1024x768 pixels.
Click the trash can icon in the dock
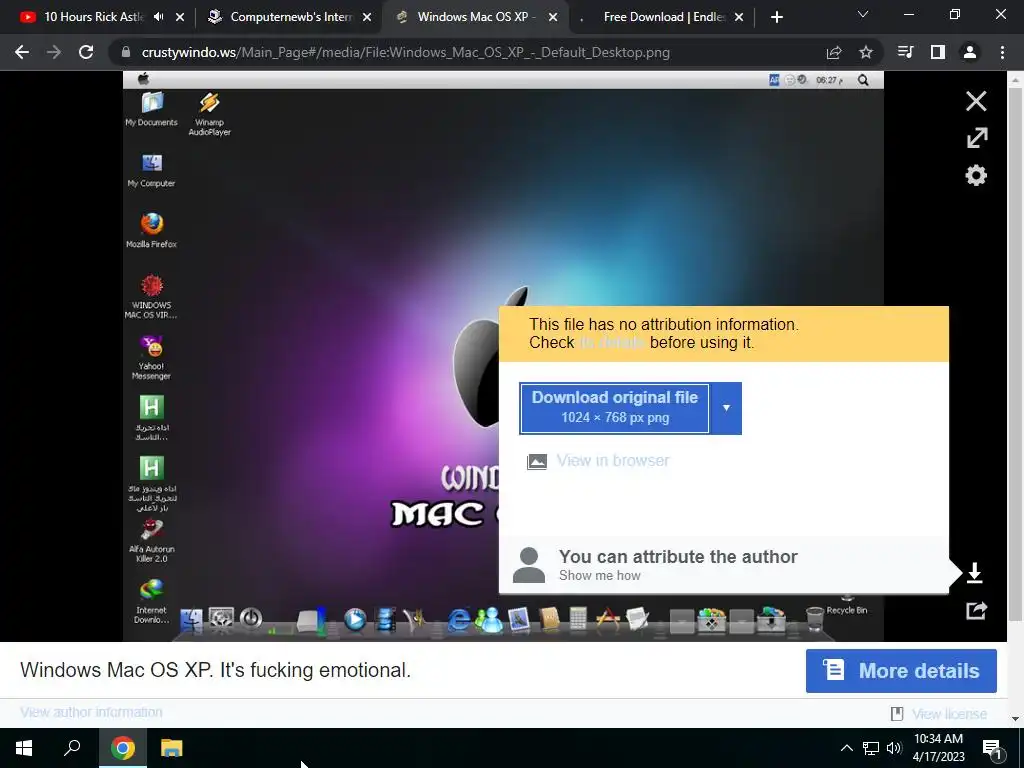click(x=814, y=618)
